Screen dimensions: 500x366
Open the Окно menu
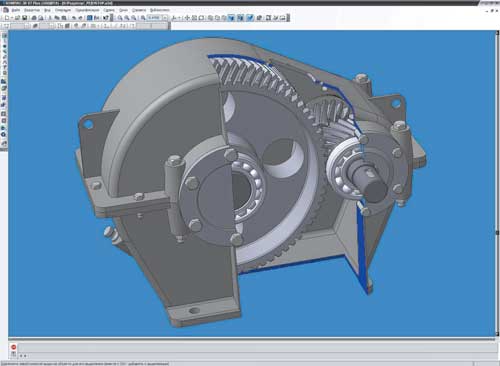[x=123, y=10]
